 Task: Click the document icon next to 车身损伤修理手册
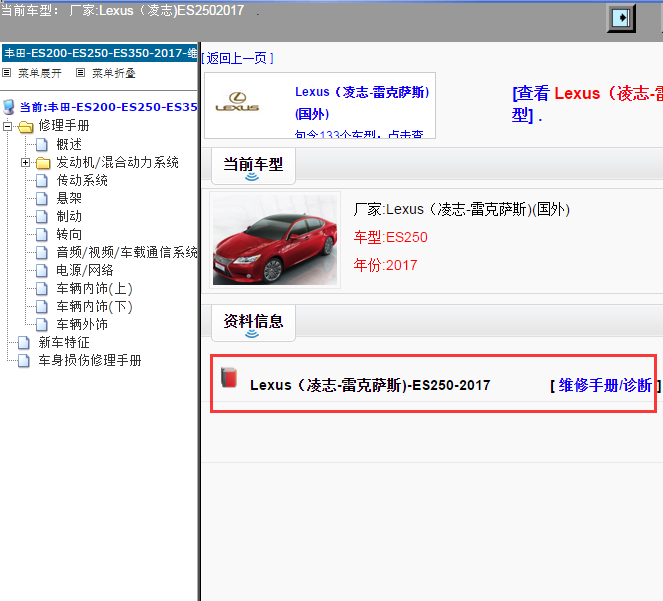tap(24, 360)
